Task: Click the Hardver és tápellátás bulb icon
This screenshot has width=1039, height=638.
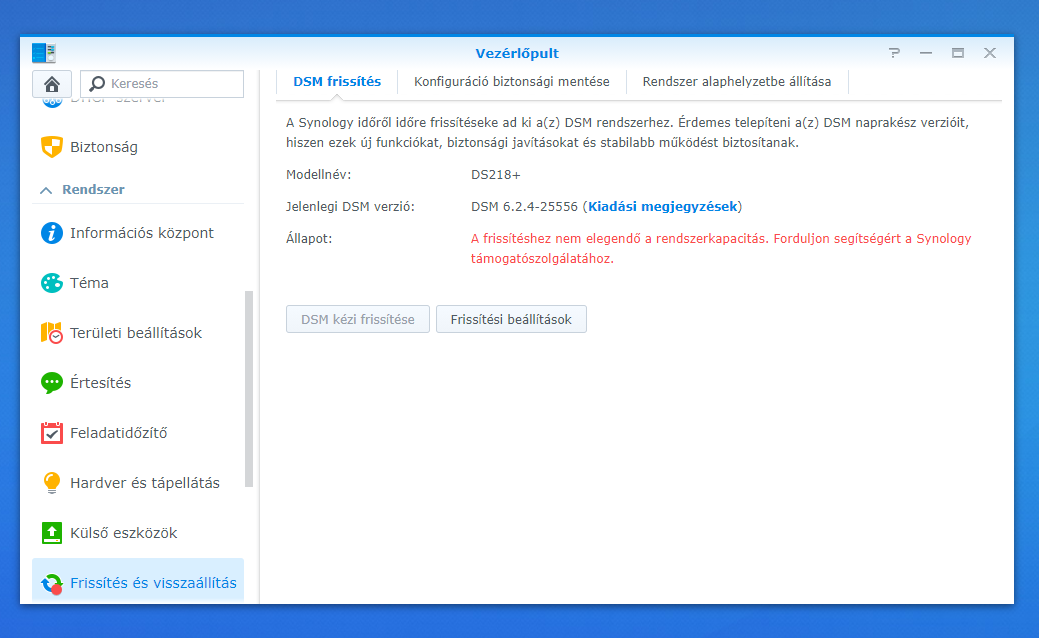Action: (x=52, y=483)
